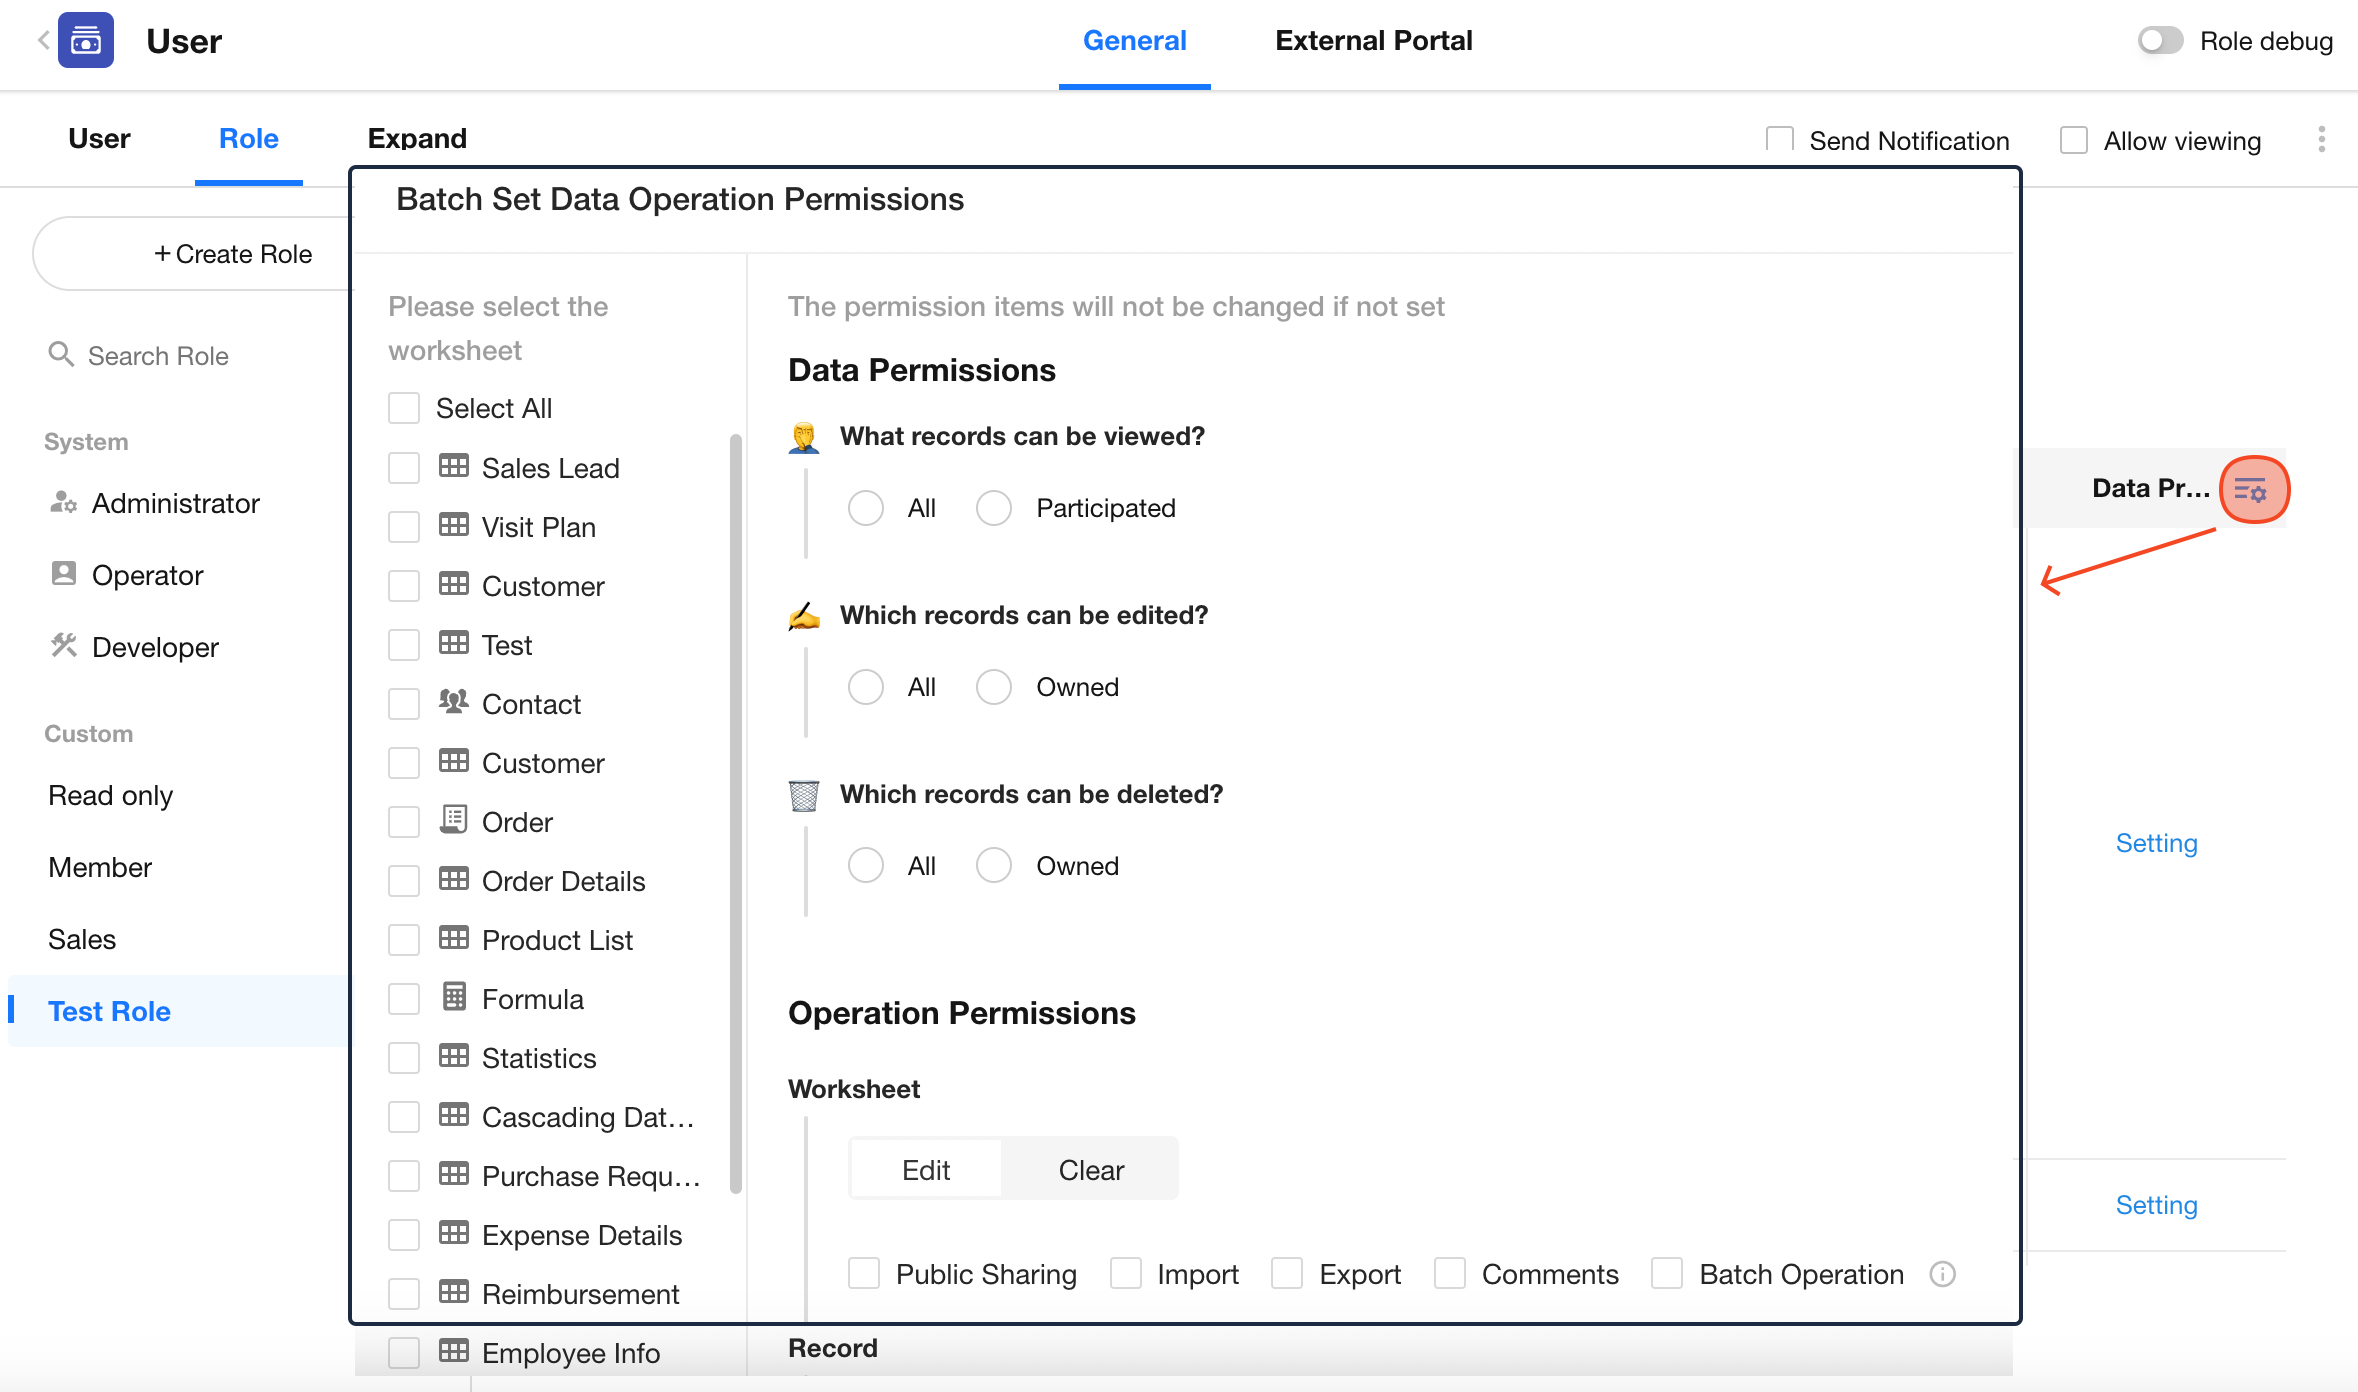Click the Create Role button
Image resolution: width=2358 pixels, height=1392 pixels.
[x=232, y=254]
